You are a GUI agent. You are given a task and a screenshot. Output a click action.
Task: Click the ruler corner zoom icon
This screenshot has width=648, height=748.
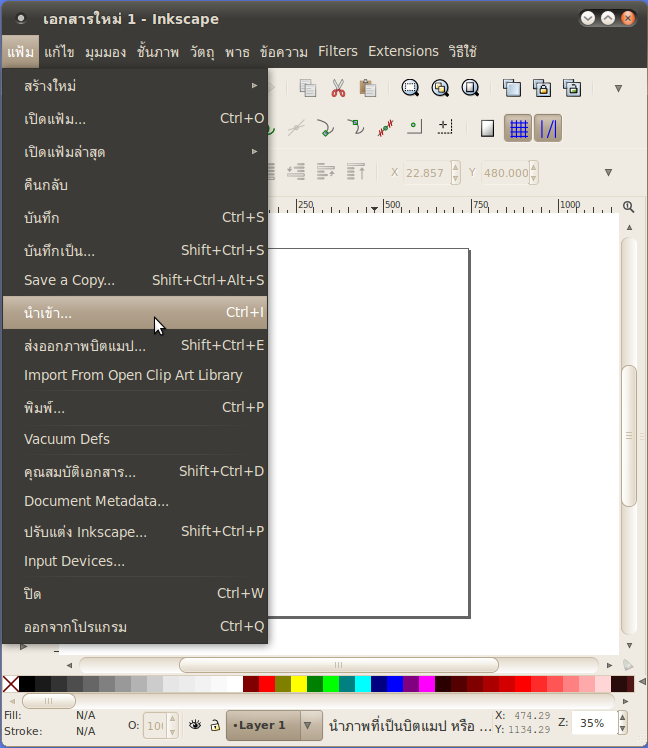[x=628, y=207]
